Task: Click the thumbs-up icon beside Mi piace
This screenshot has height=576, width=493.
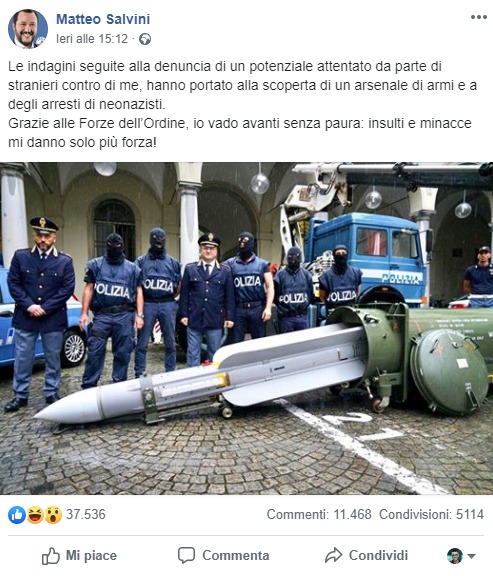Action: [51, 555]
